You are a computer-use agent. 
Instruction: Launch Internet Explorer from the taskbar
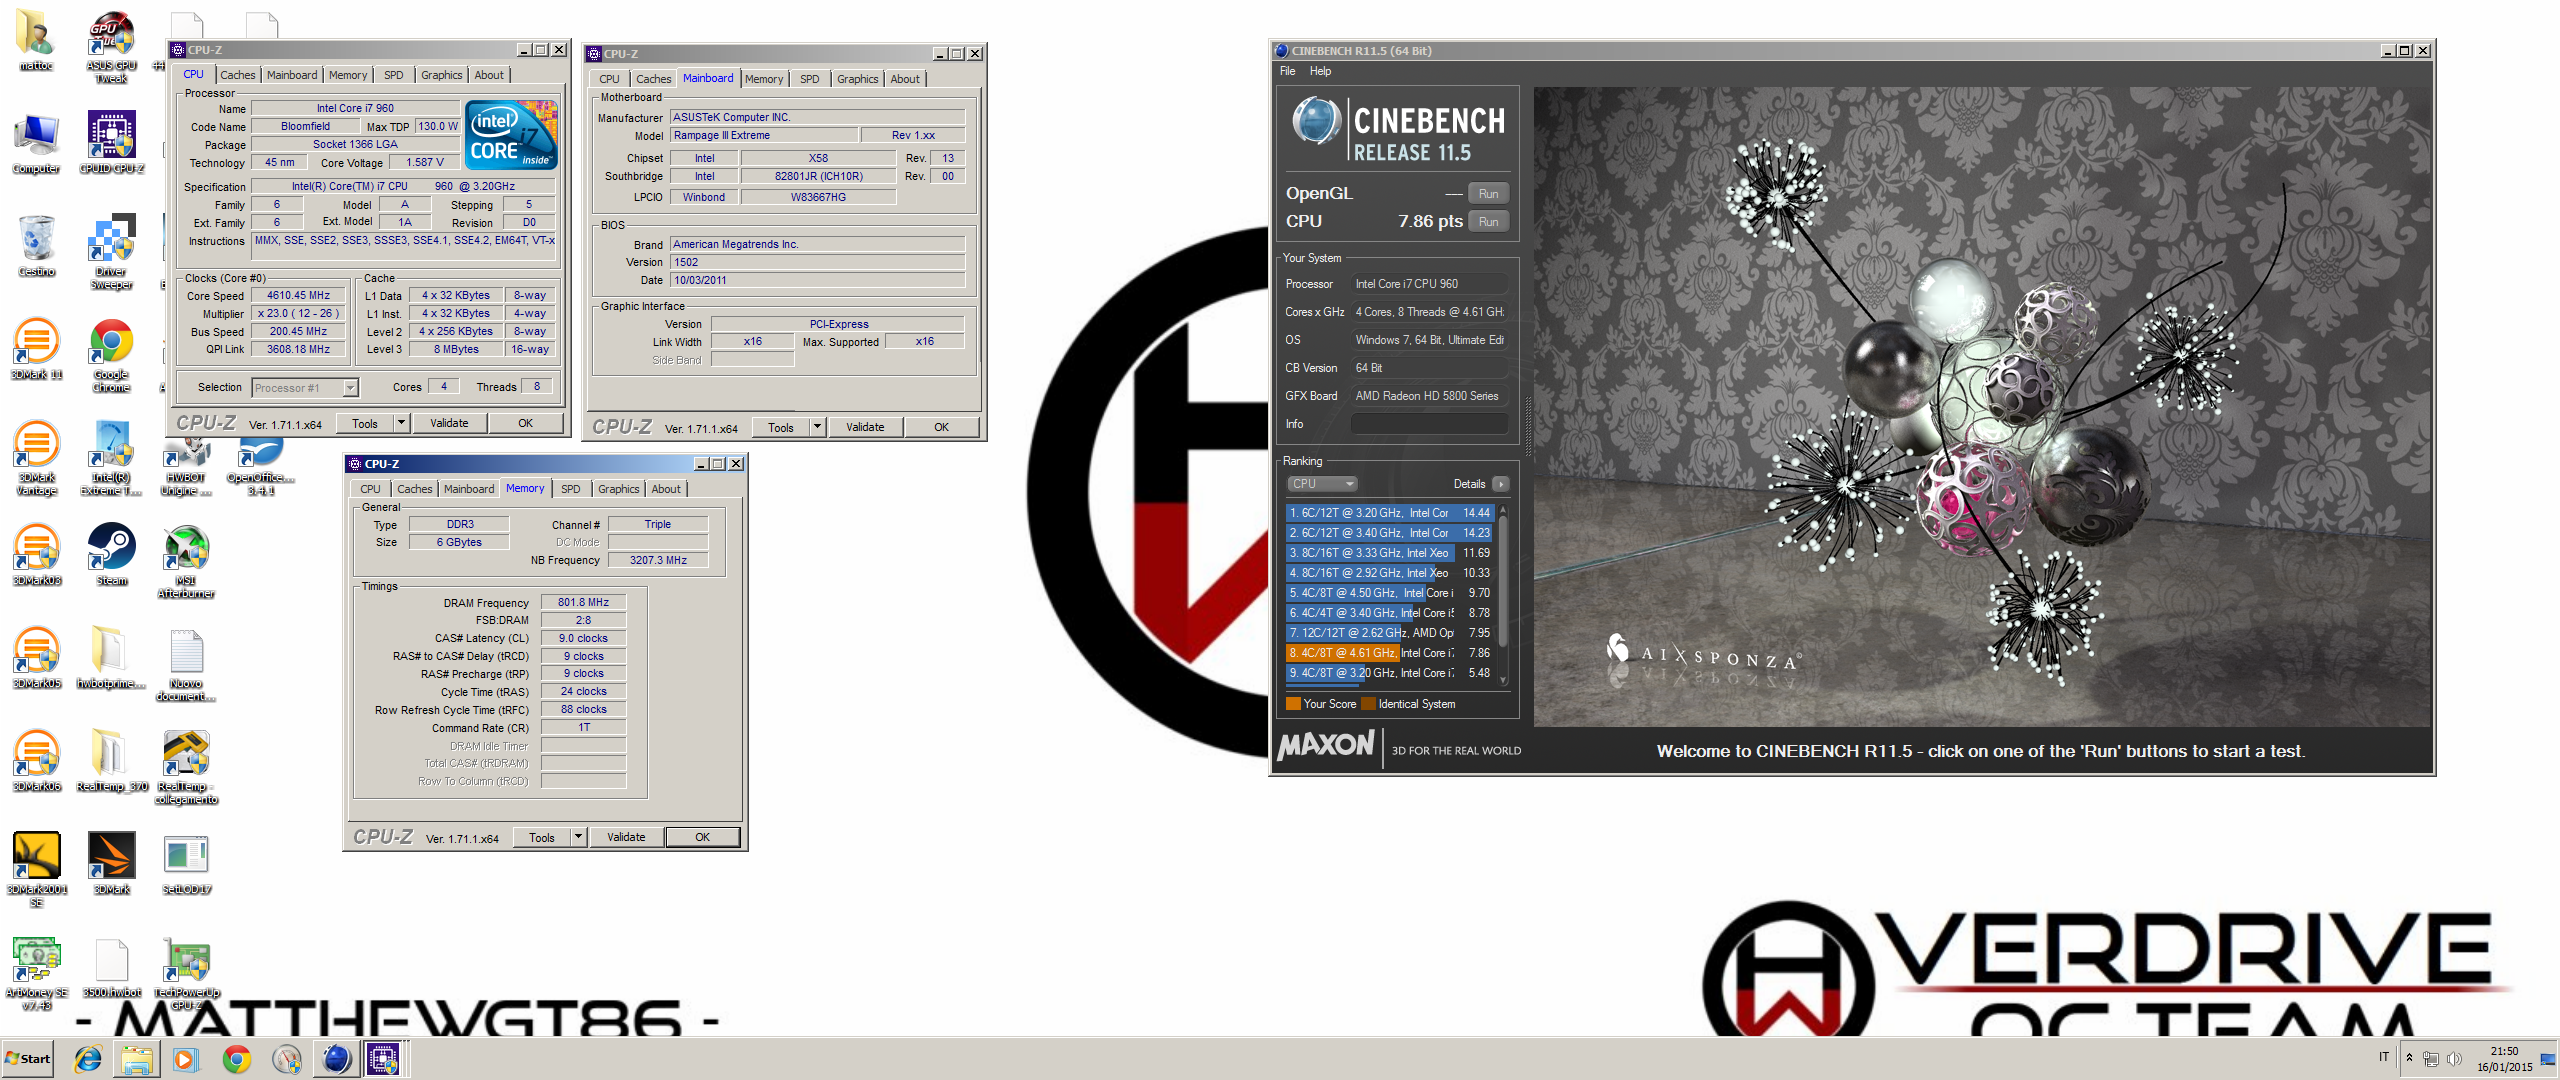point(88,1059)
